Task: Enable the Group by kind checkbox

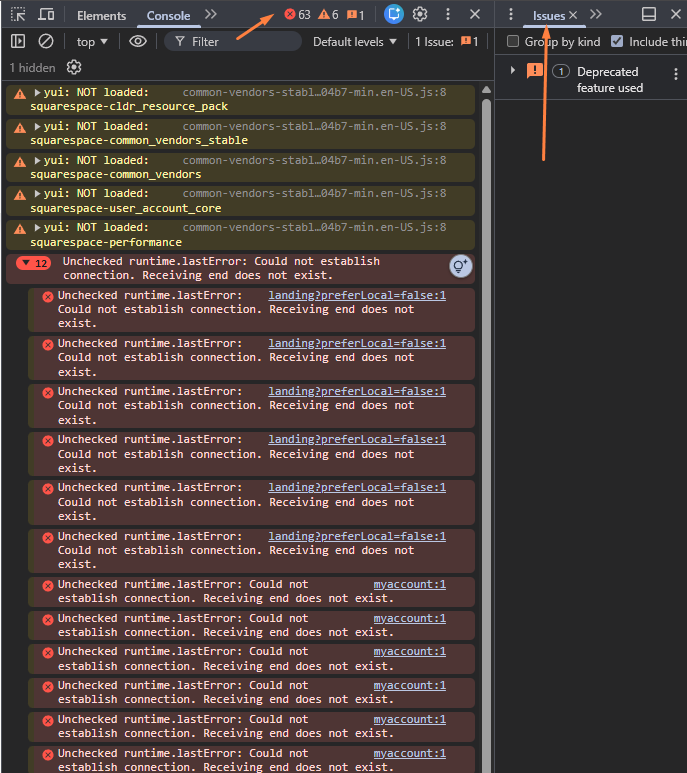Action: pyautogui.click(x=513, y=42)
